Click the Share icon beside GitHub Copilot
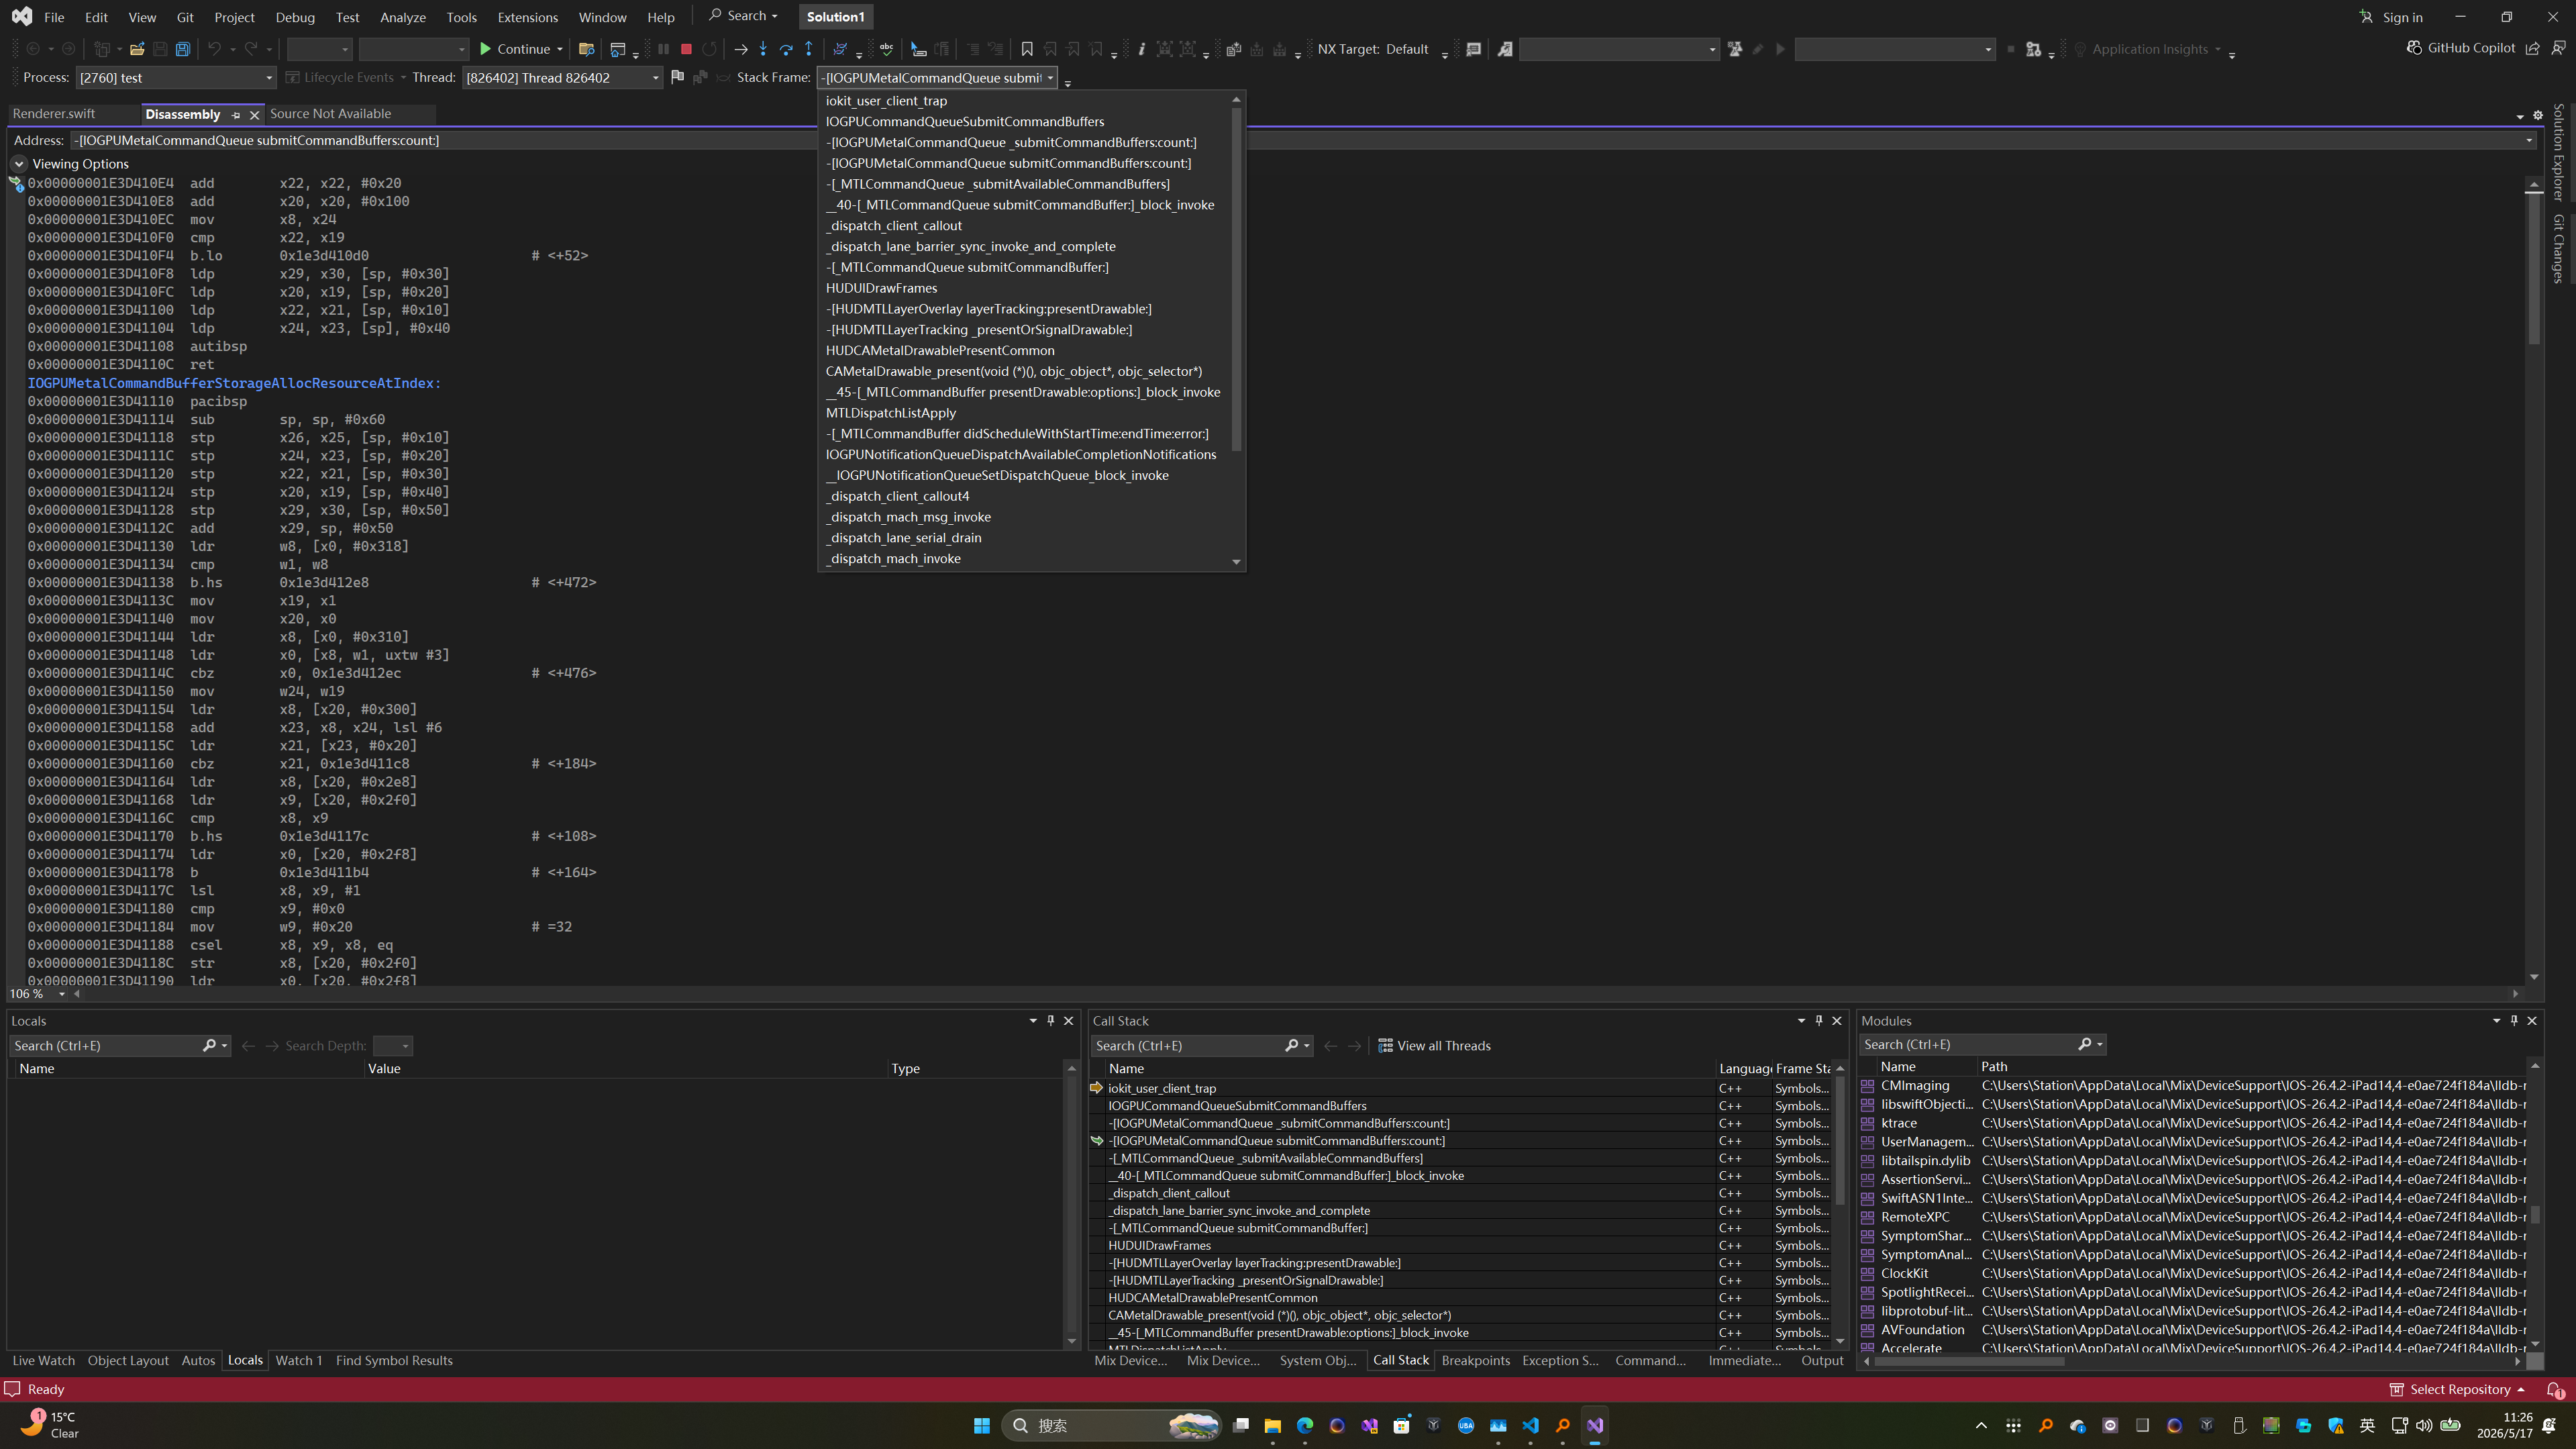The image size is (2576, 1449). tap(2532, 48)
